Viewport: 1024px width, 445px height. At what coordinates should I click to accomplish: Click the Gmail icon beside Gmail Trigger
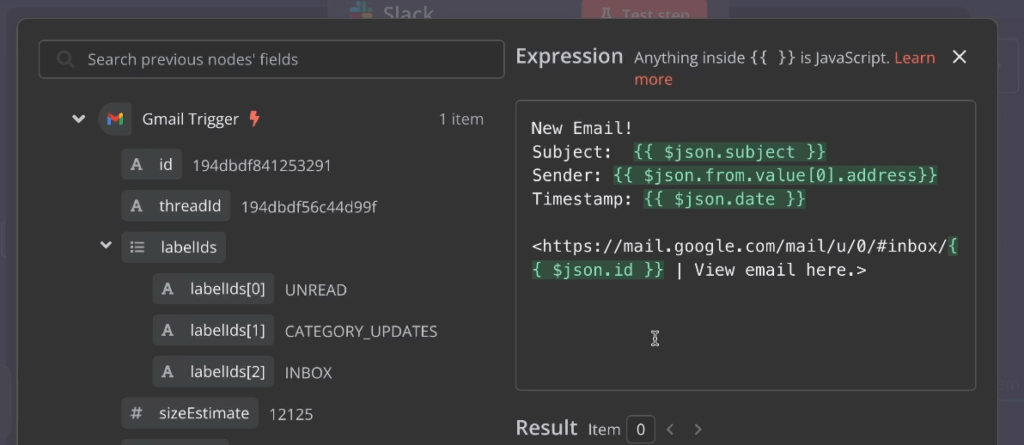pyautogui.click(x=115, y=119)
